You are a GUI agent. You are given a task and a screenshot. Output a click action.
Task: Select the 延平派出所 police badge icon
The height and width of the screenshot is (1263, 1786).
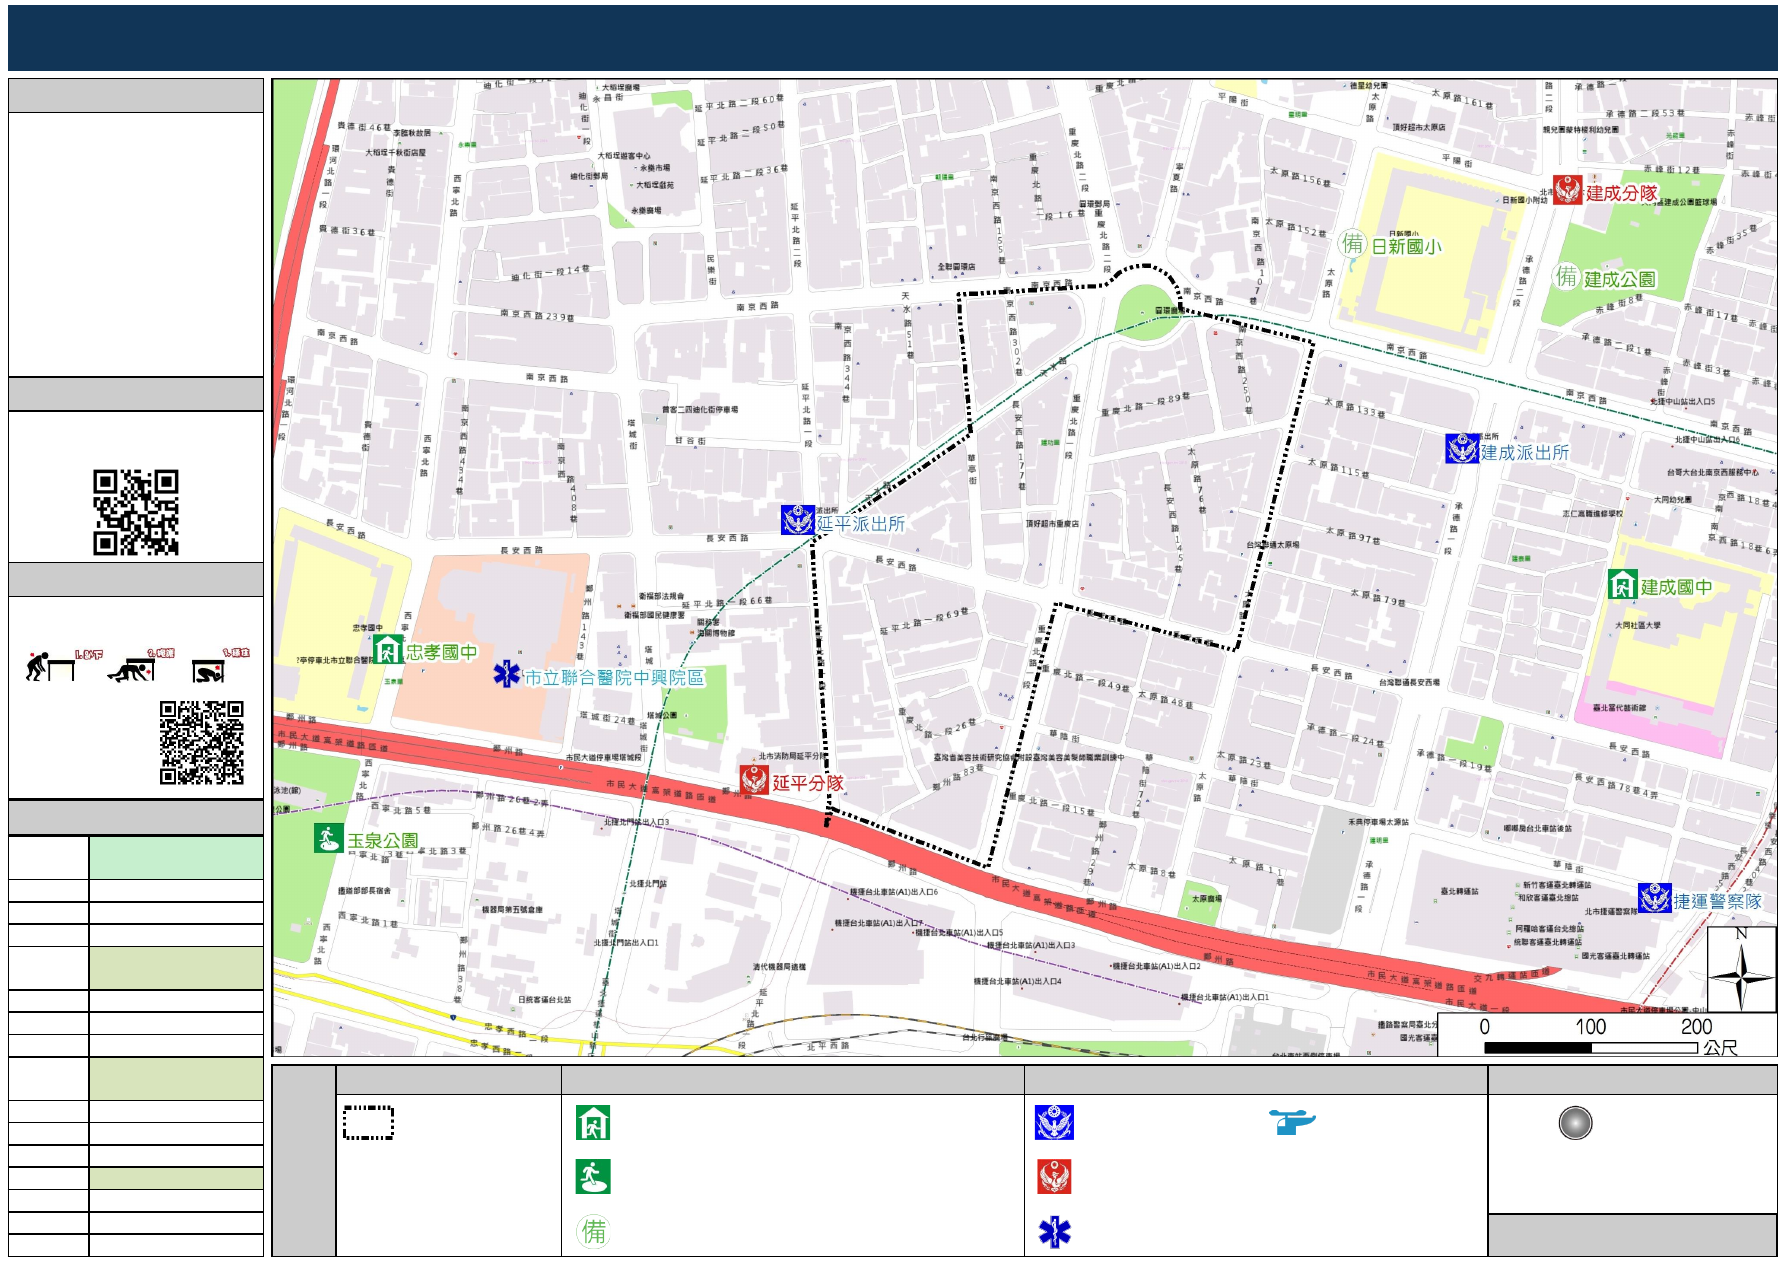[x=798, y=520]
